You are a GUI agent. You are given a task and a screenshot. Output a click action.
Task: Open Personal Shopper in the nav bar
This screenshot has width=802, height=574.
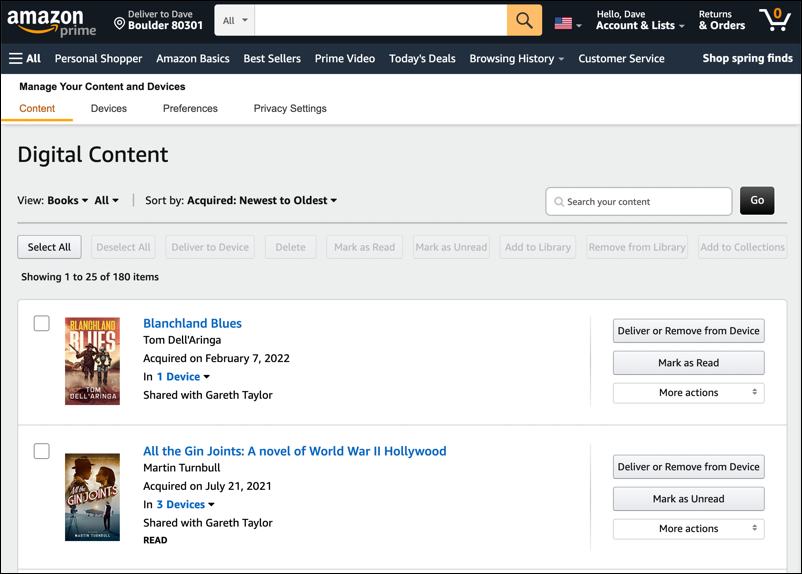click(x=98, y=59)
